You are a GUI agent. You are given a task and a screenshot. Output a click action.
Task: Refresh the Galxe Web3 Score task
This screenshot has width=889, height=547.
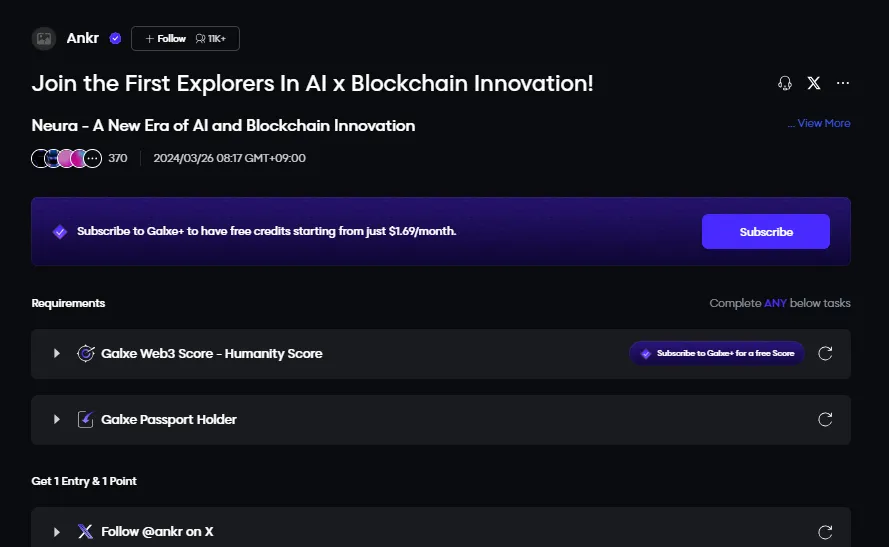(825, 353)
